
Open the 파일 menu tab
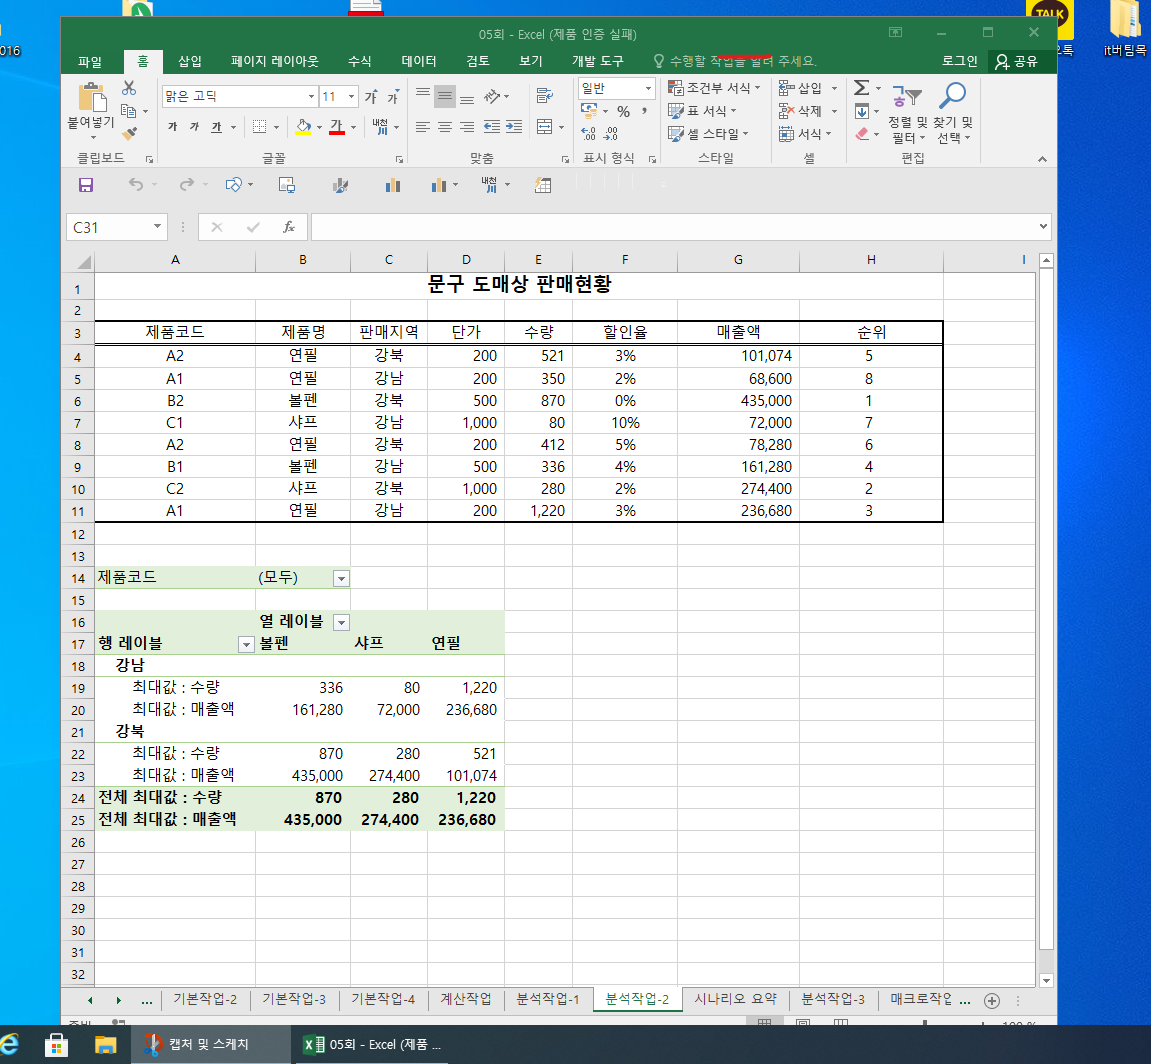click(90, 62)
